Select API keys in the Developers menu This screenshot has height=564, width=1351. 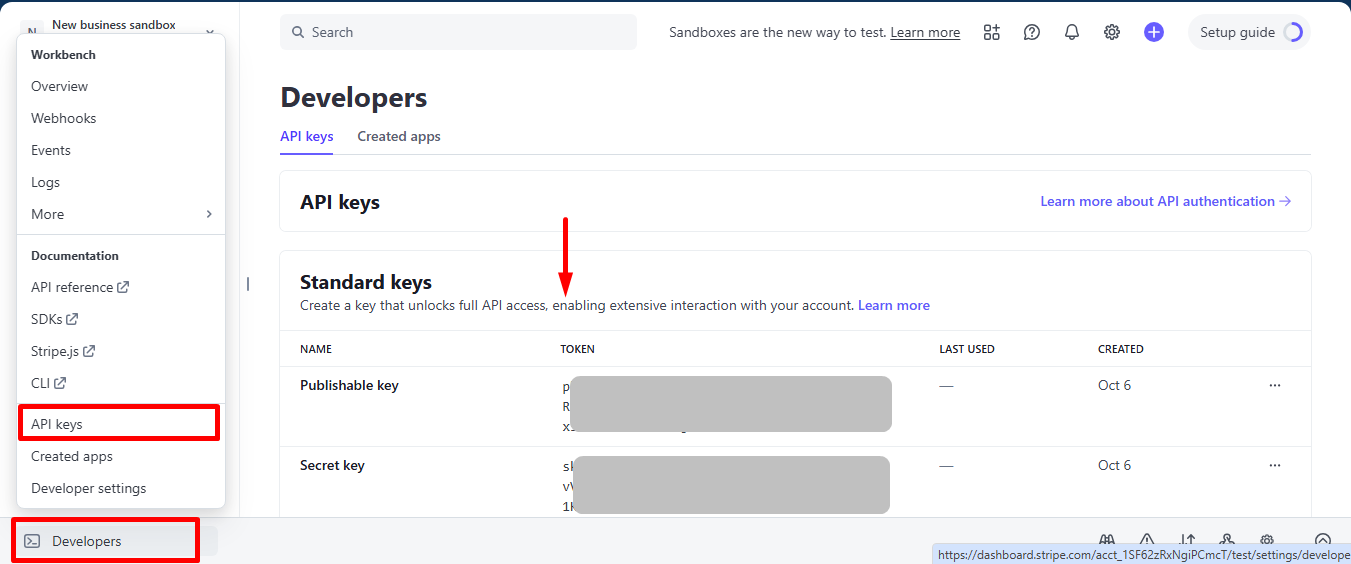[x=57, y=424]
